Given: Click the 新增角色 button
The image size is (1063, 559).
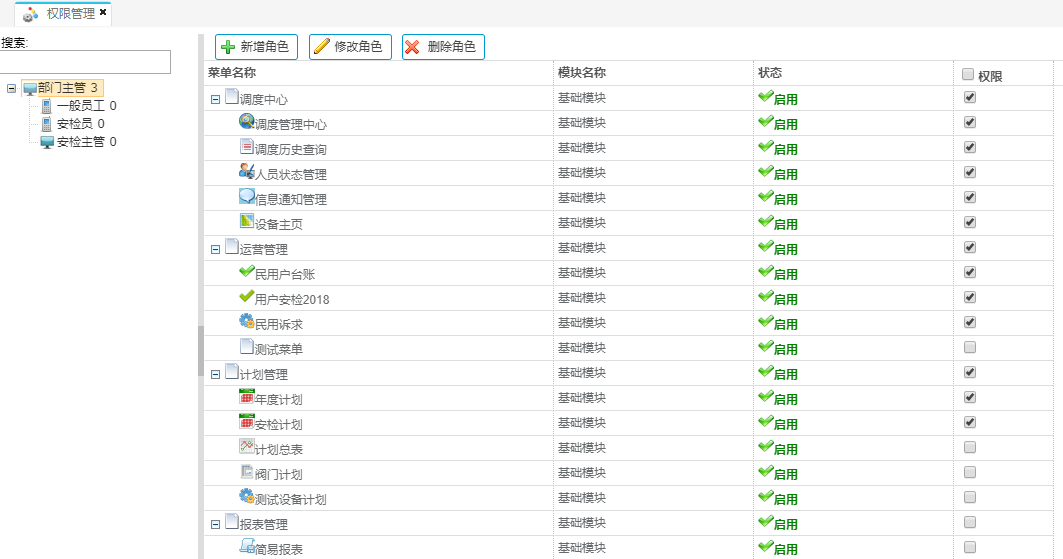Looking at the screenshot, I should [256, 47].
